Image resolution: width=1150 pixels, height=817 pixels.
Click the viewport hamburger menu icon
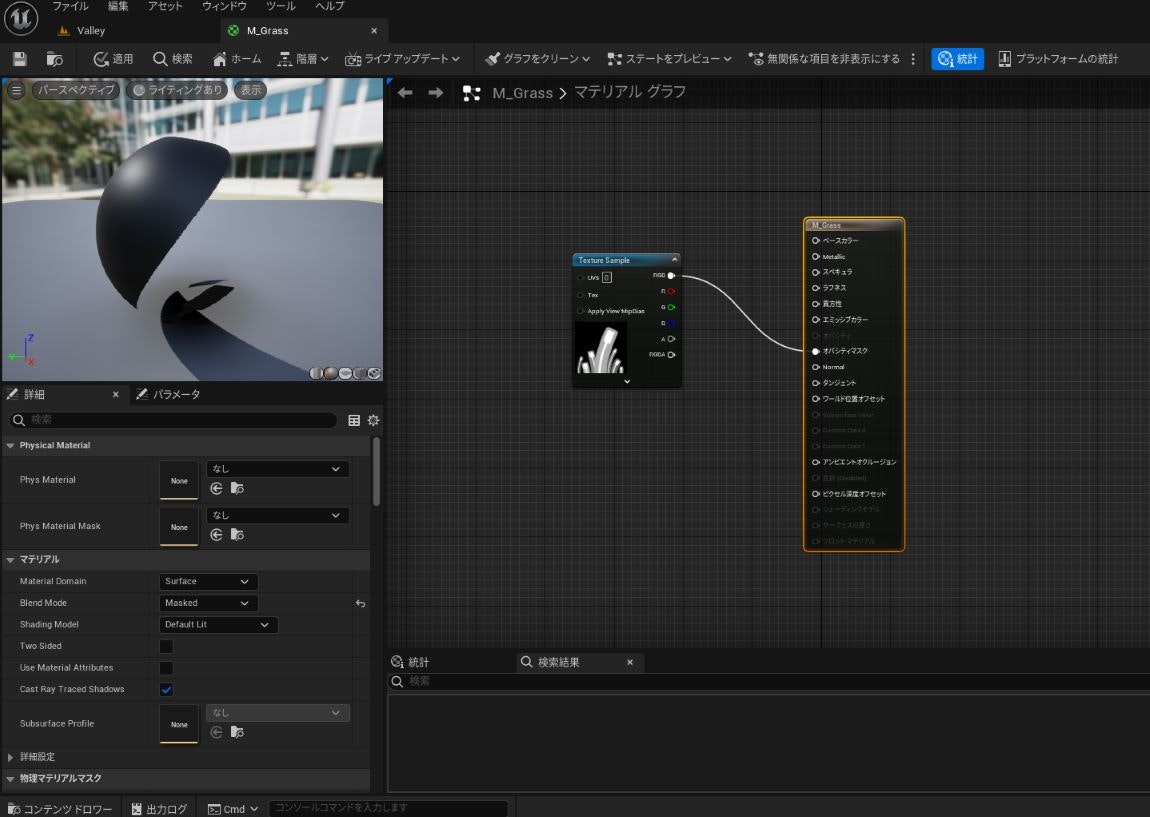(16, 90)
